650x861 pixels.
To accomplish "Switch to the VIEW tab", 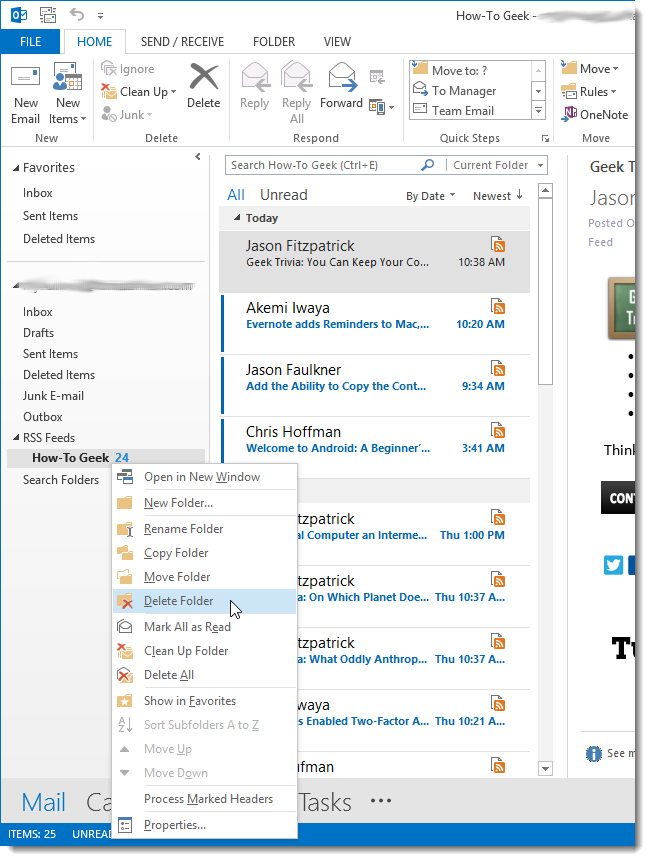I will (337, 42).
